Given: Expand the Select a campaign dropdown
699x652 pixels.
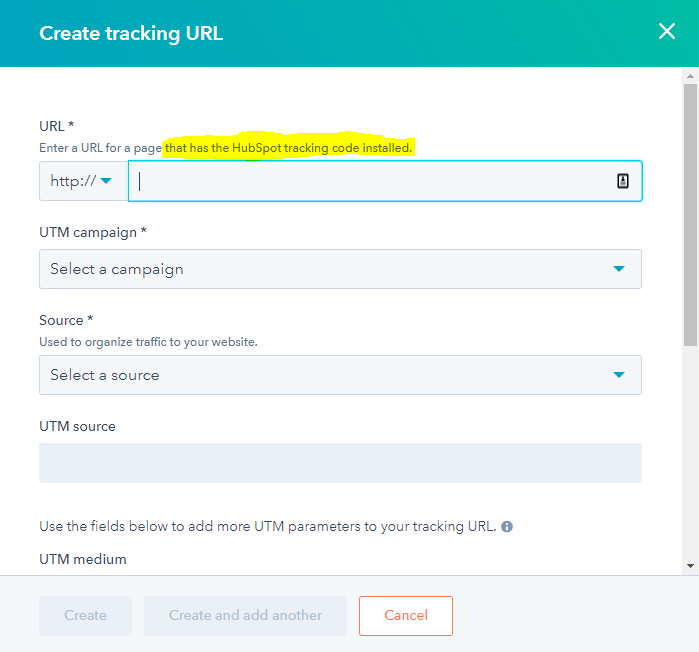Looking at the screenshot, I should [340, 269].
